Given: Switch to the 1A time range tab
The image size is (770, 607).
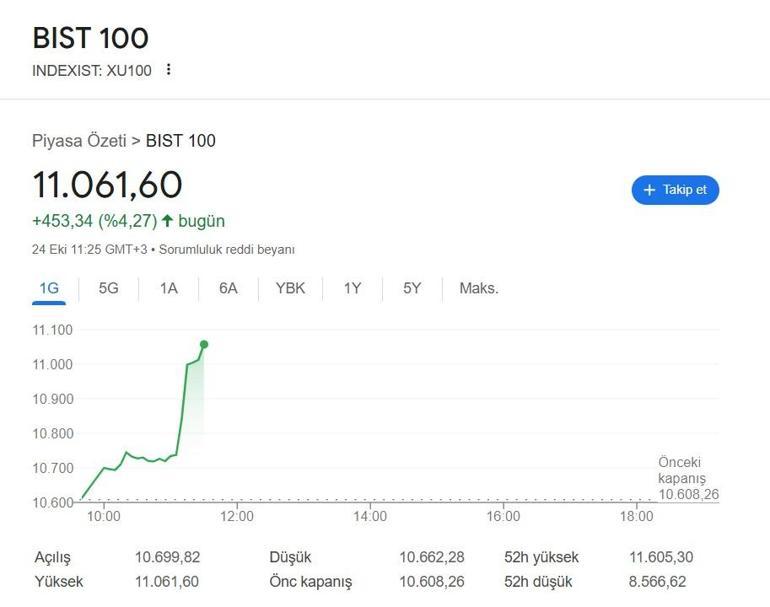Looking at the screenshot, I should [168, 288].
